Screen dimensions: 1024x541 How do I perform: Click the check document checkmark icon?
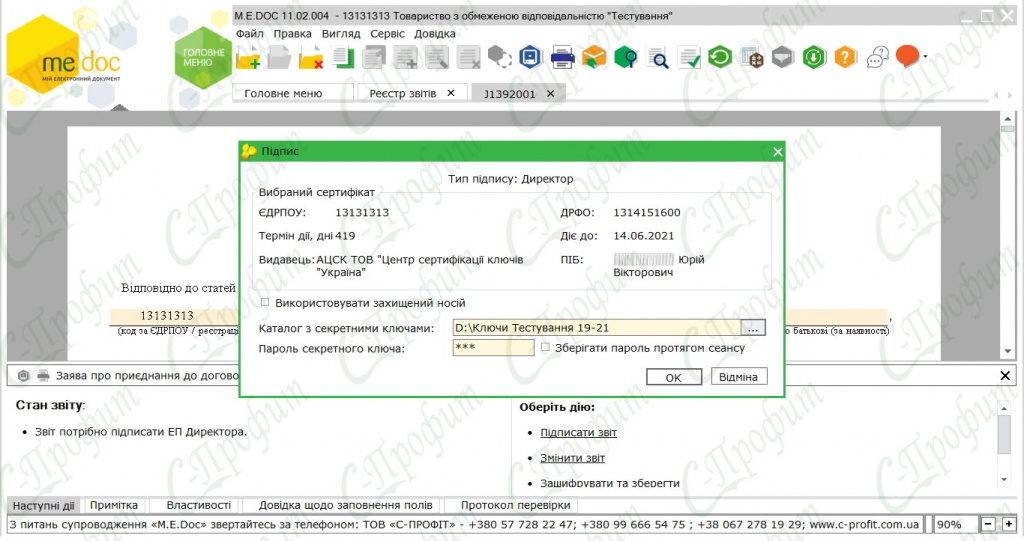[689, 57]
